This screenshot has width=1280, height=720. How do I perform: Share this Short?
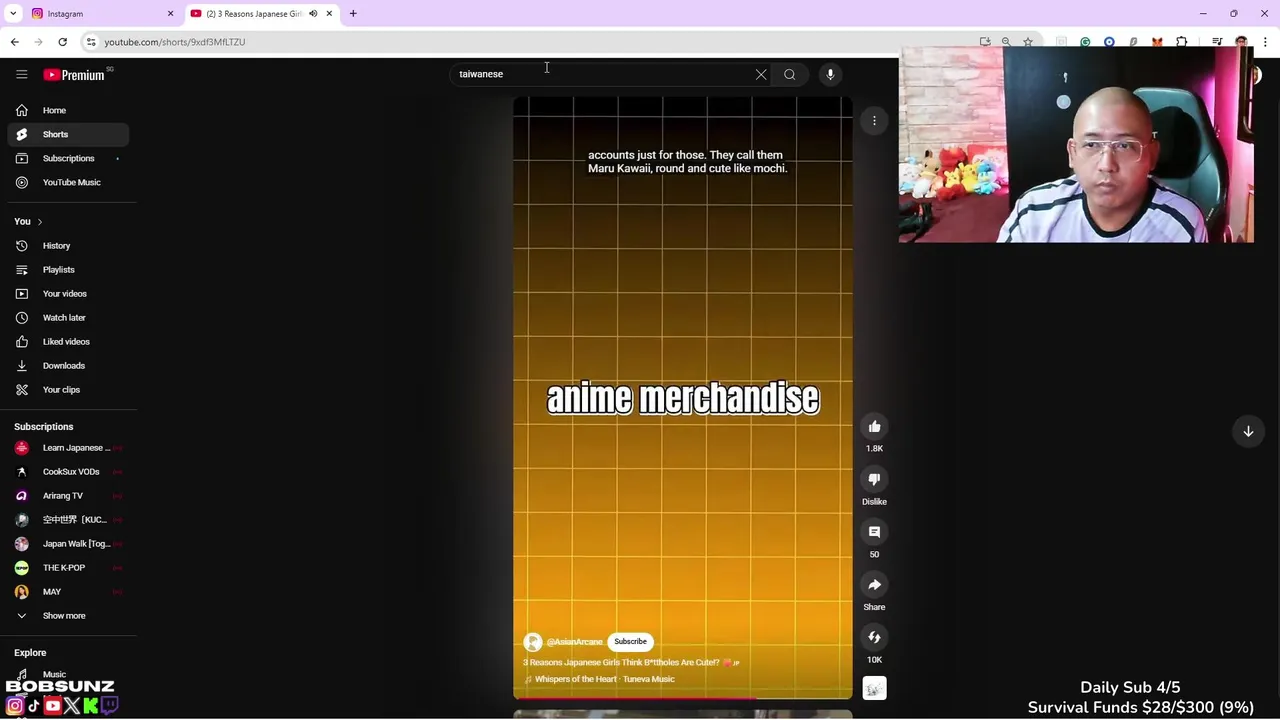point(874,585)
